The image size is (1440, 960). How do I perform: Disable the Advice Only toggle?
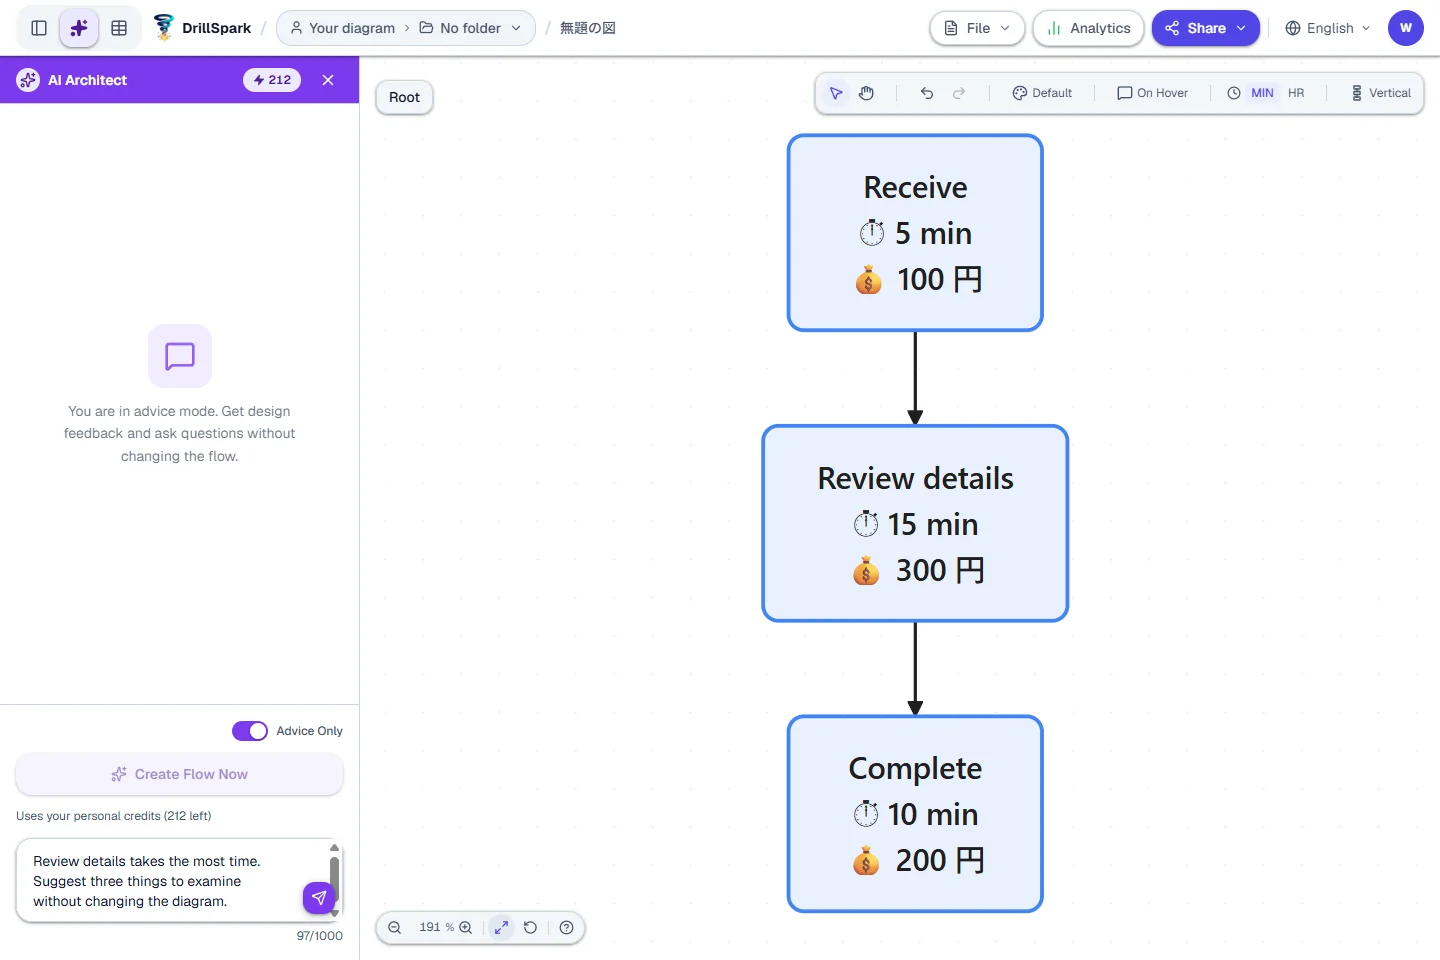point(250,731)
